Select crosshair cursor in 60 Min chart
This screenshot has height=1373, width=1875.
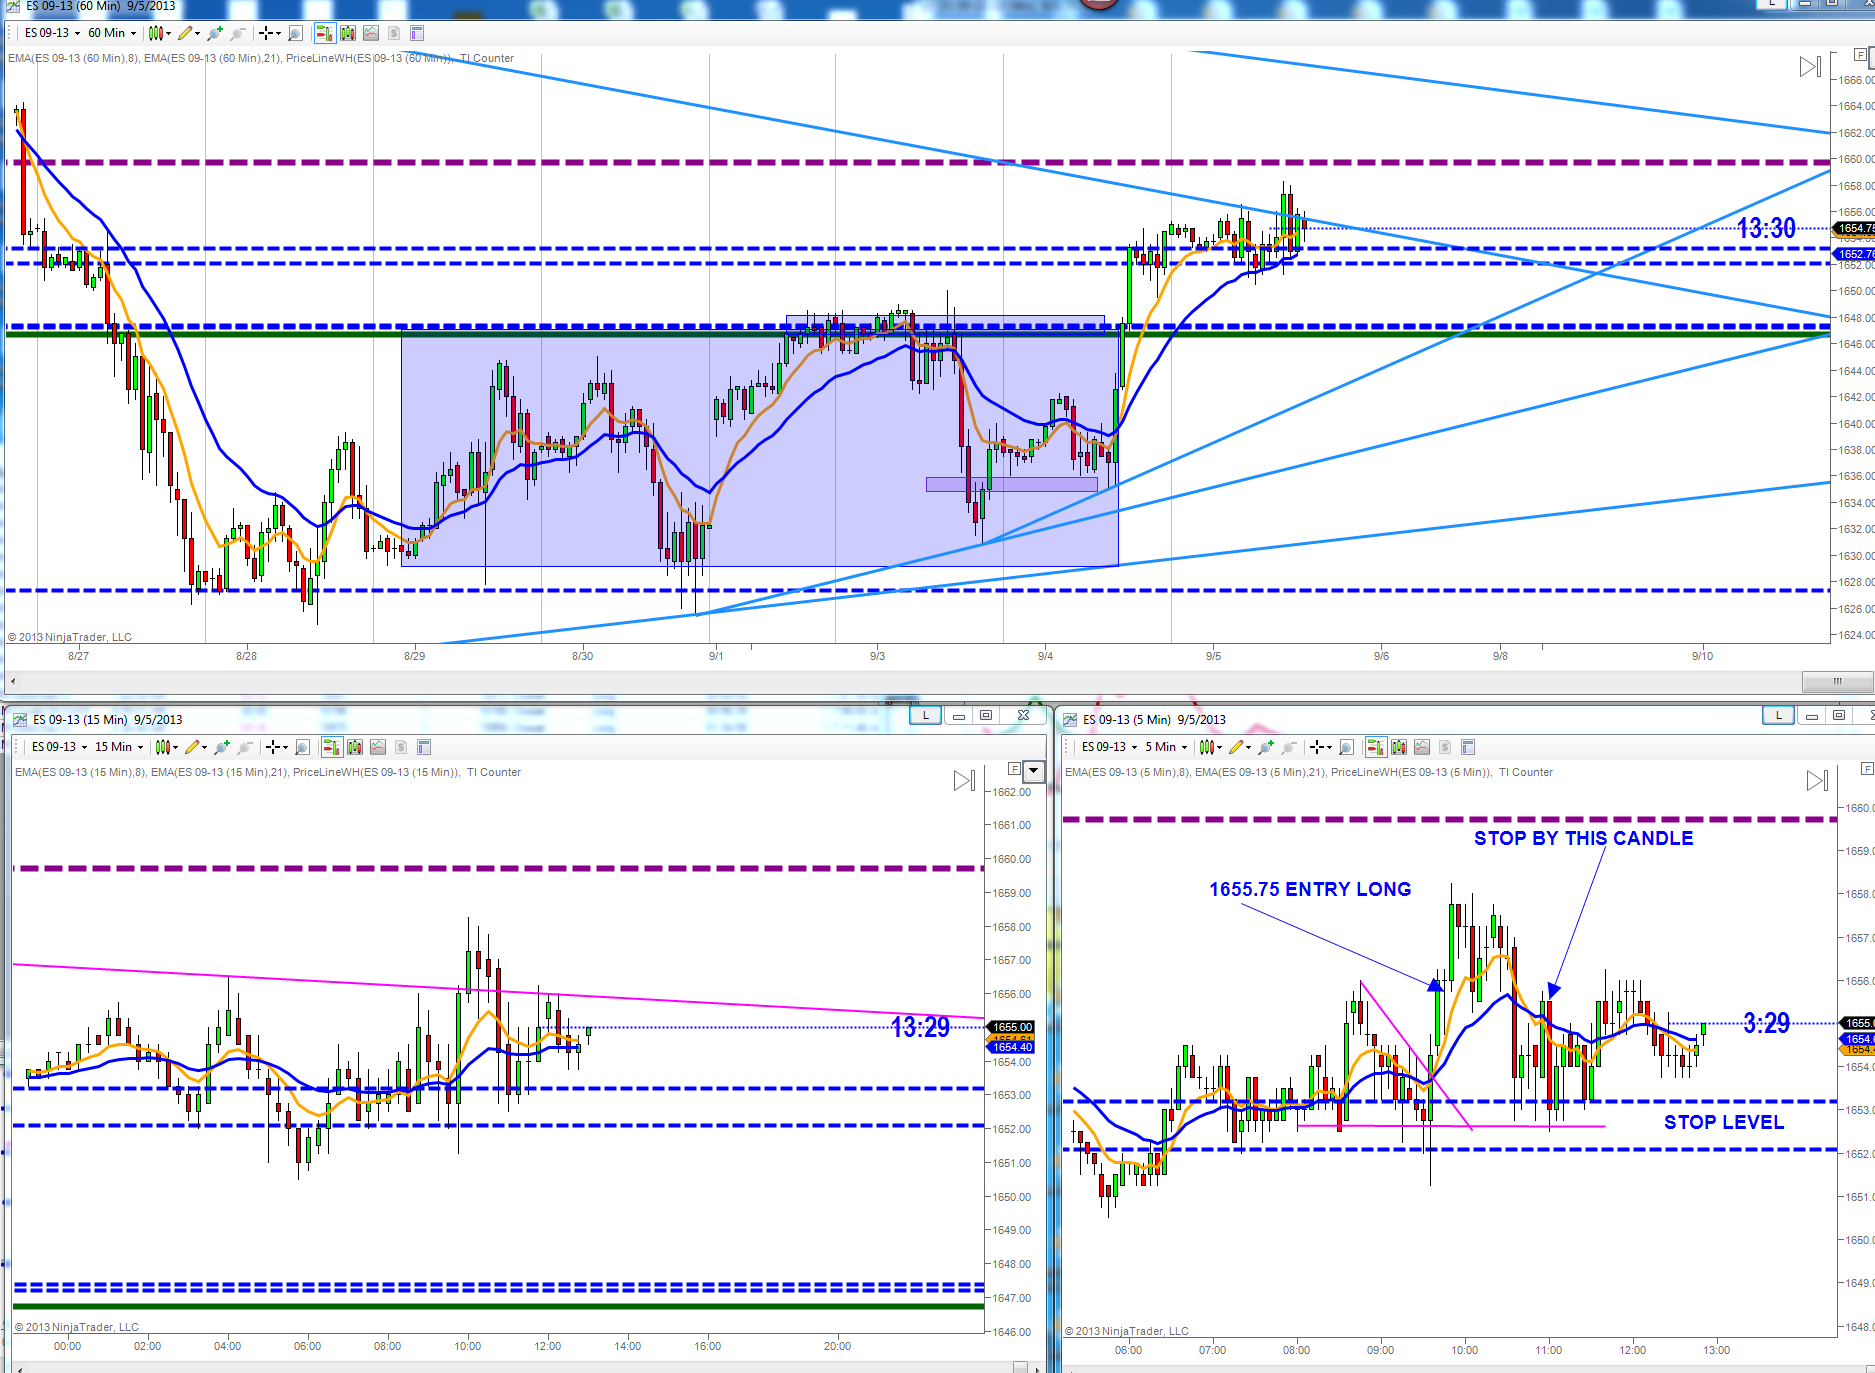267,33
